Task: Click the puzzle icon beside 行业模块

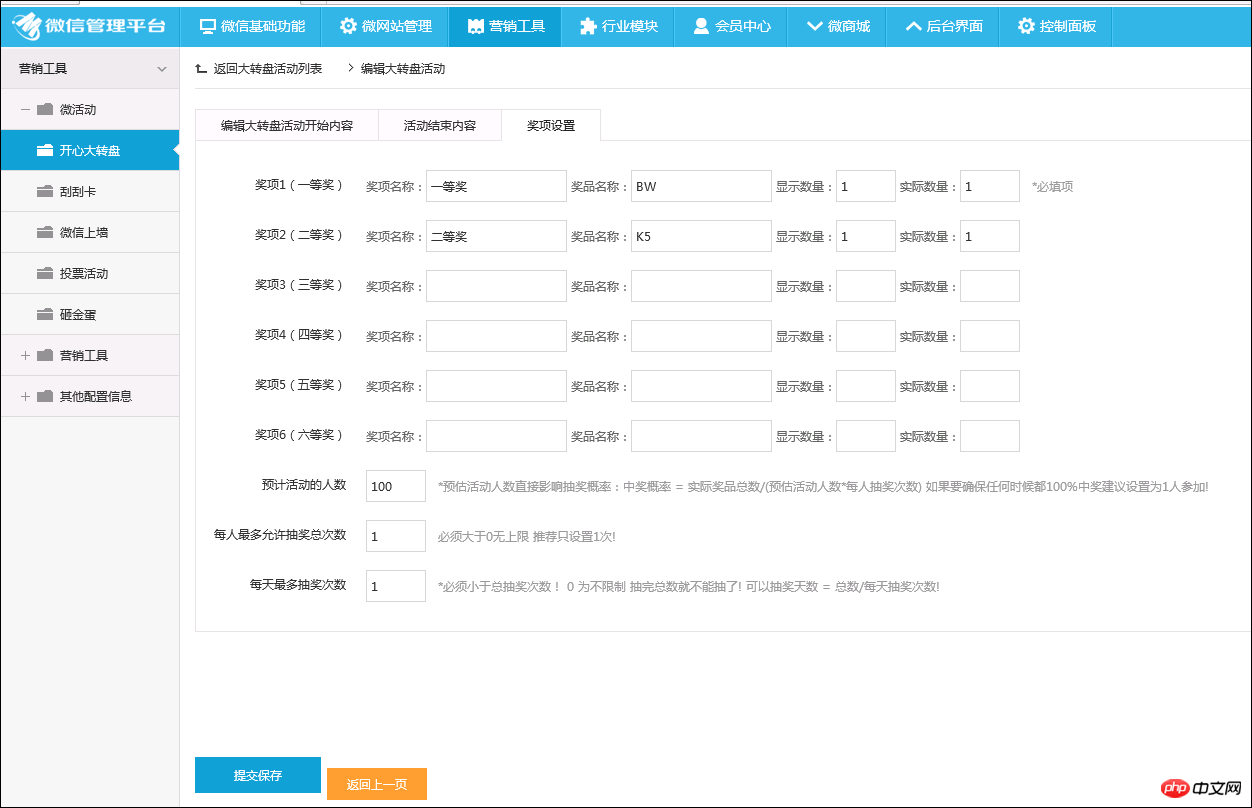Action: [x=588, y=26]
